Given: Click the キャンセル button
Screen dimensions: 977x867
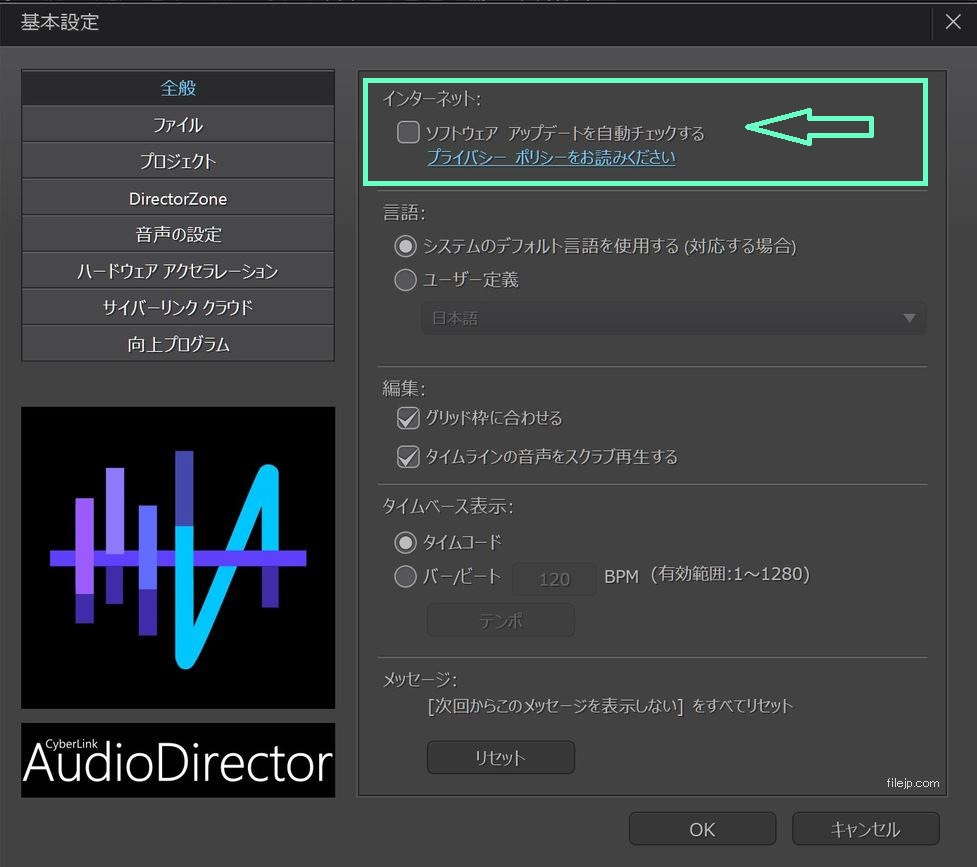Looking at the screenshot, I should 865,829.
